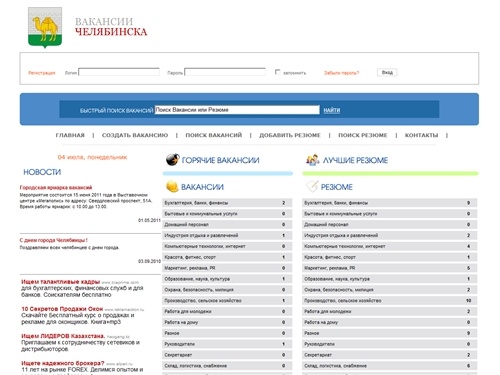Screen dimensions: 500x375
Task: Open the КОНТАКТЫ menu item
Action: [421, 135]
